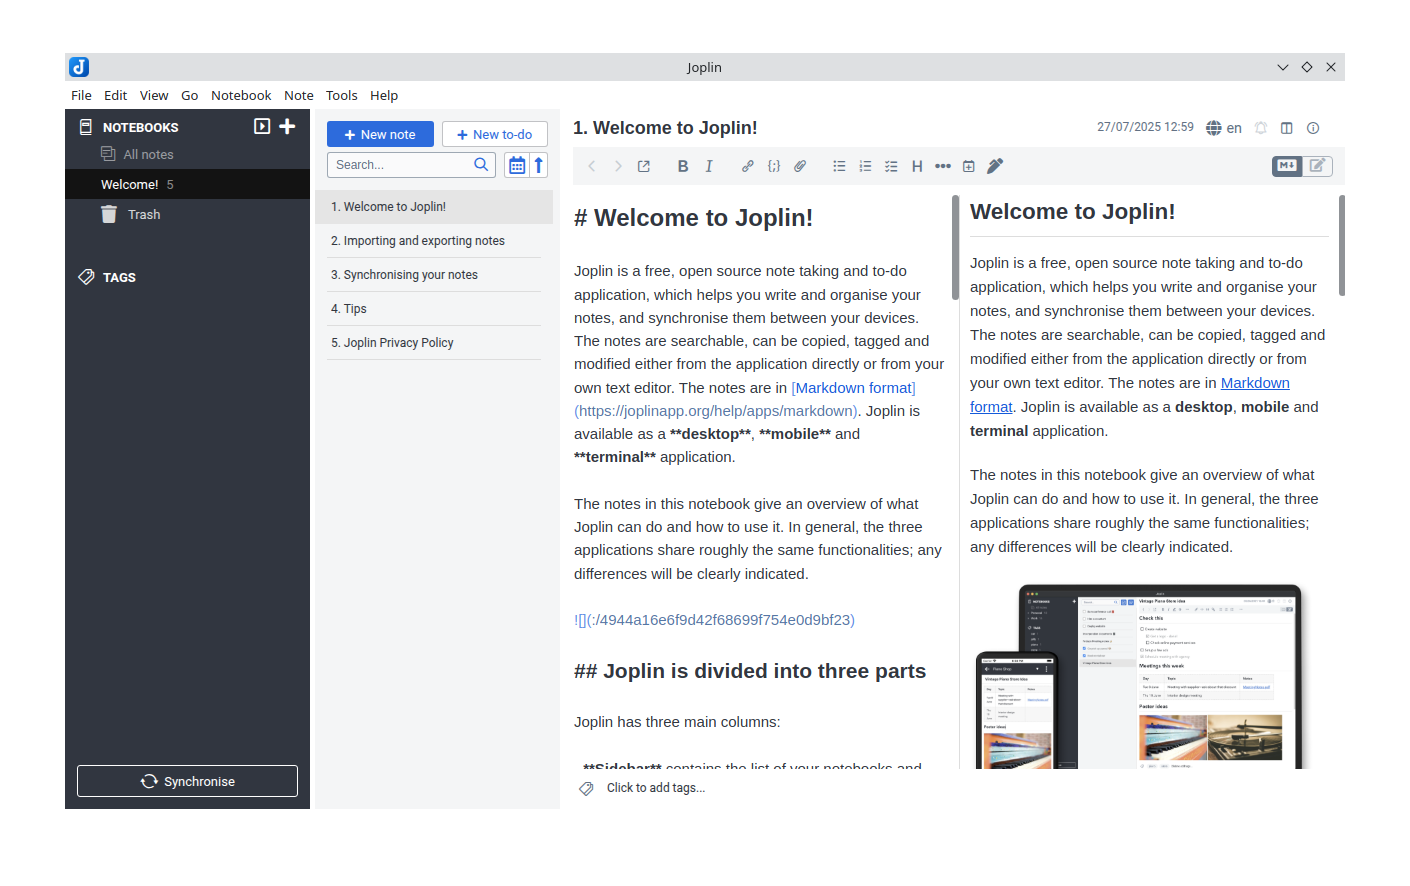Screen dimensions: 1410x886
Task: Open note '4. Tips'
Action: [x=434, y=309]
